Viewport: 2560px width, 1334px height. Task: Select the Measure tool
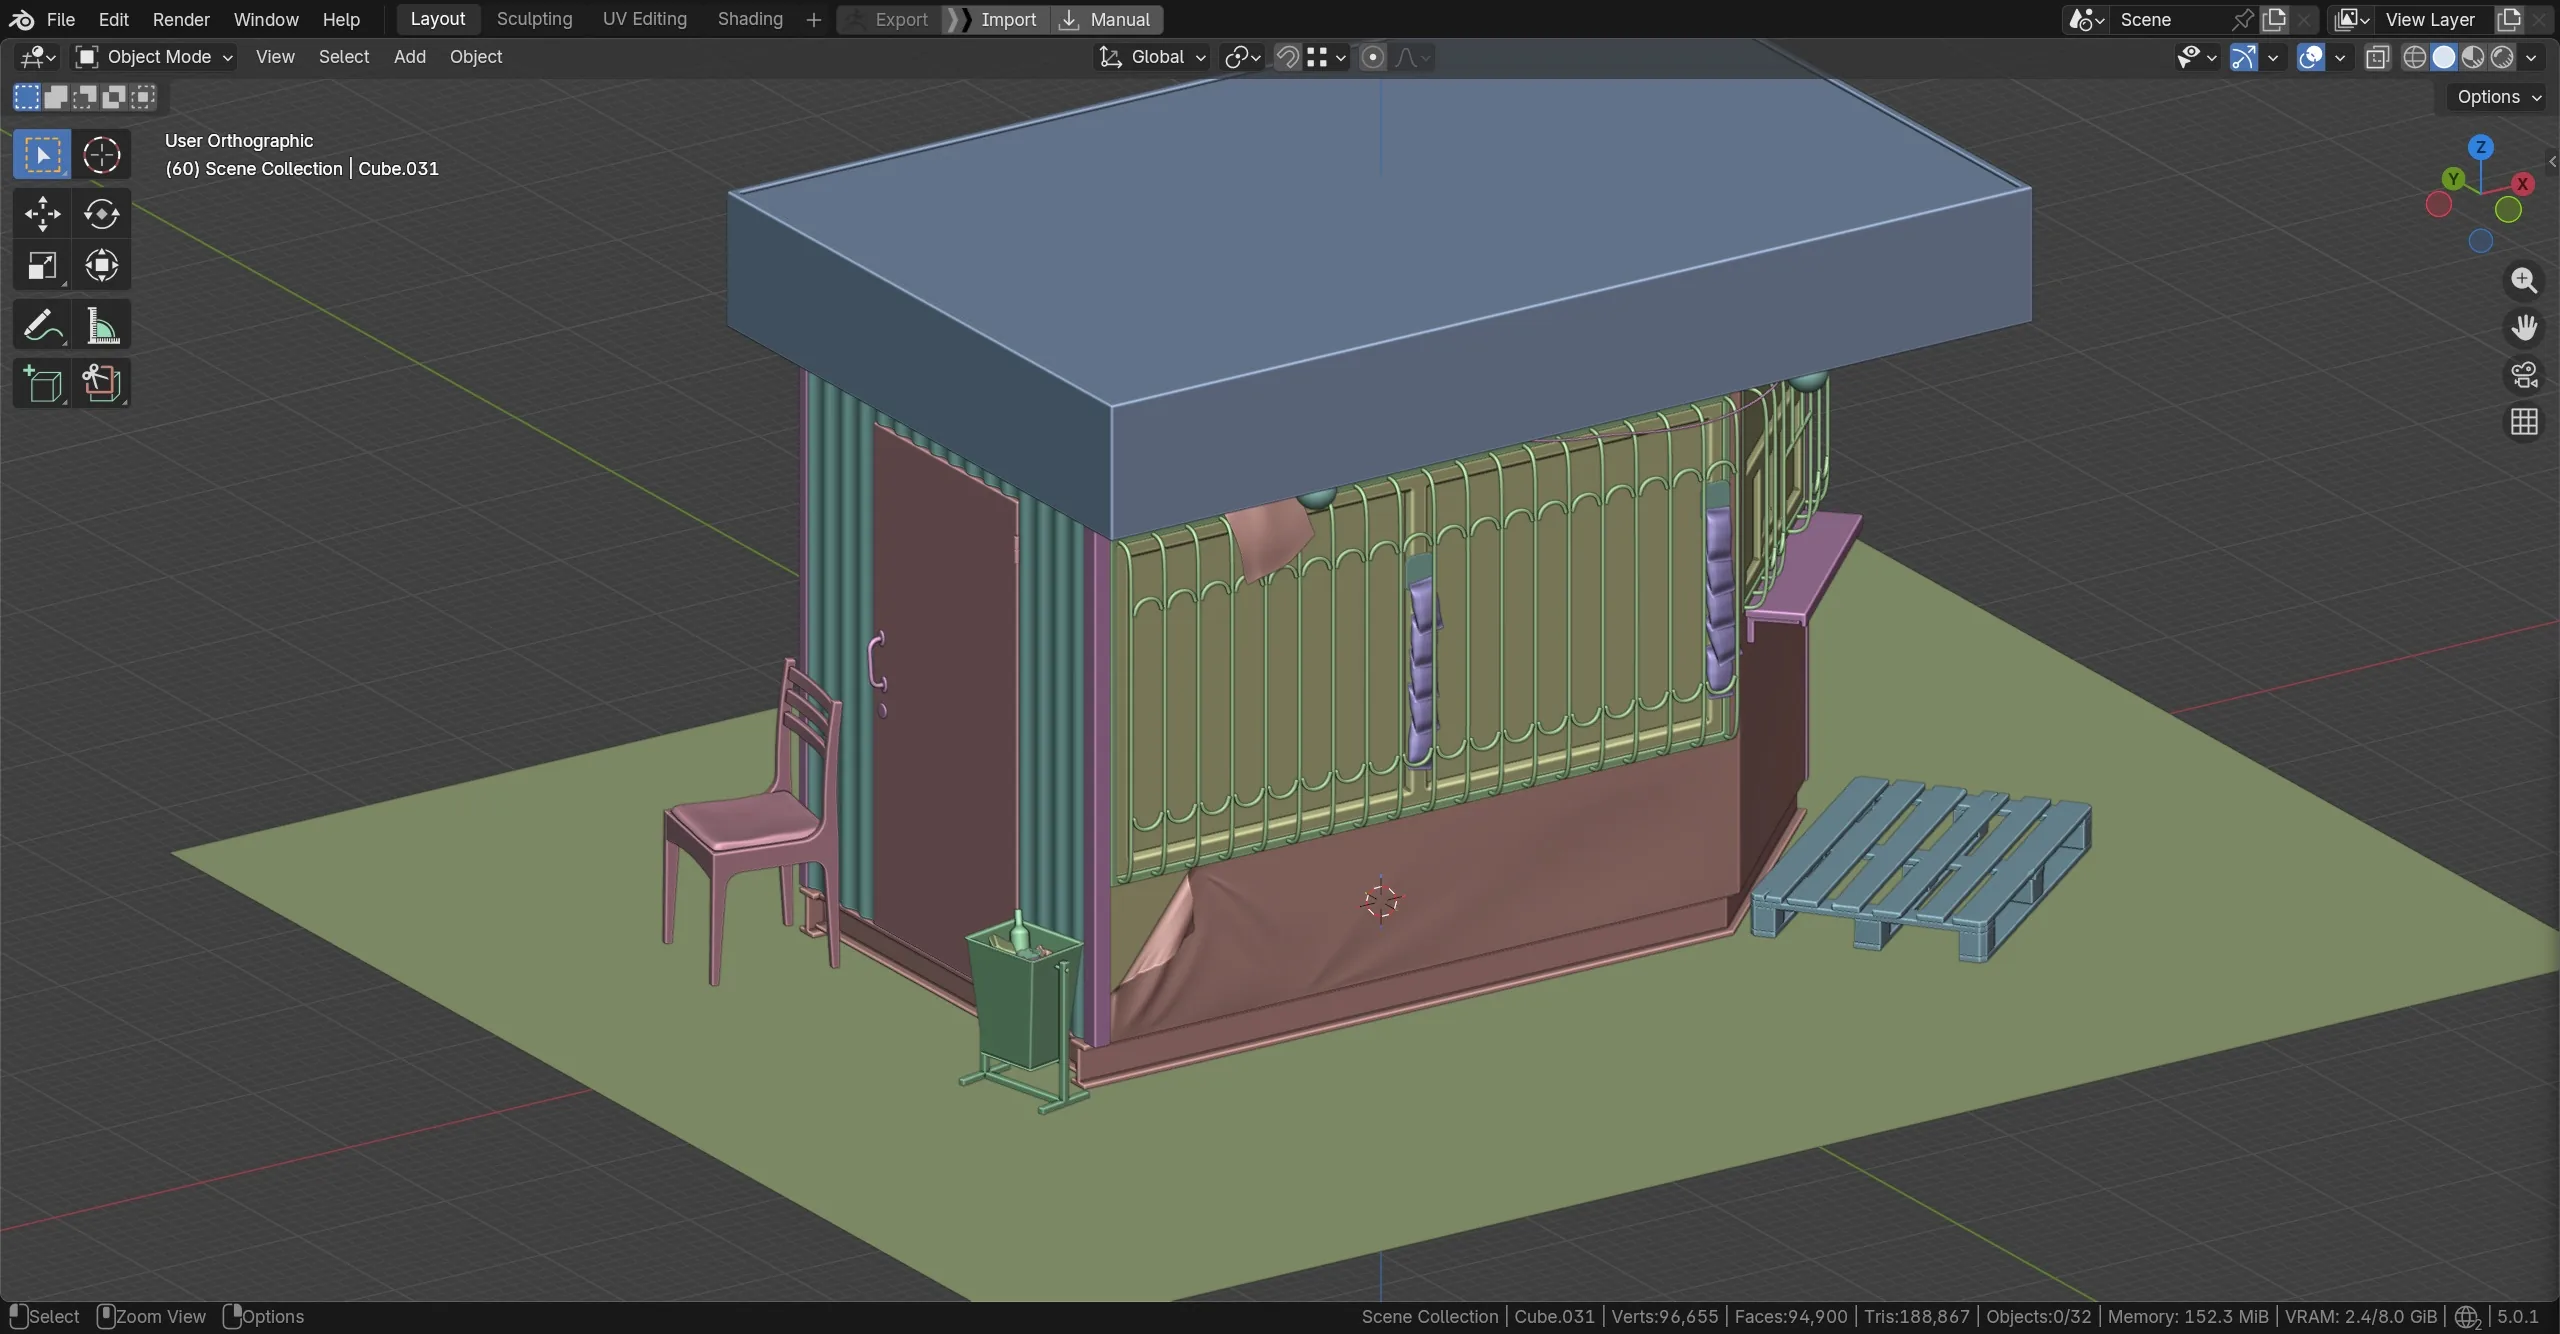point(101,326)
